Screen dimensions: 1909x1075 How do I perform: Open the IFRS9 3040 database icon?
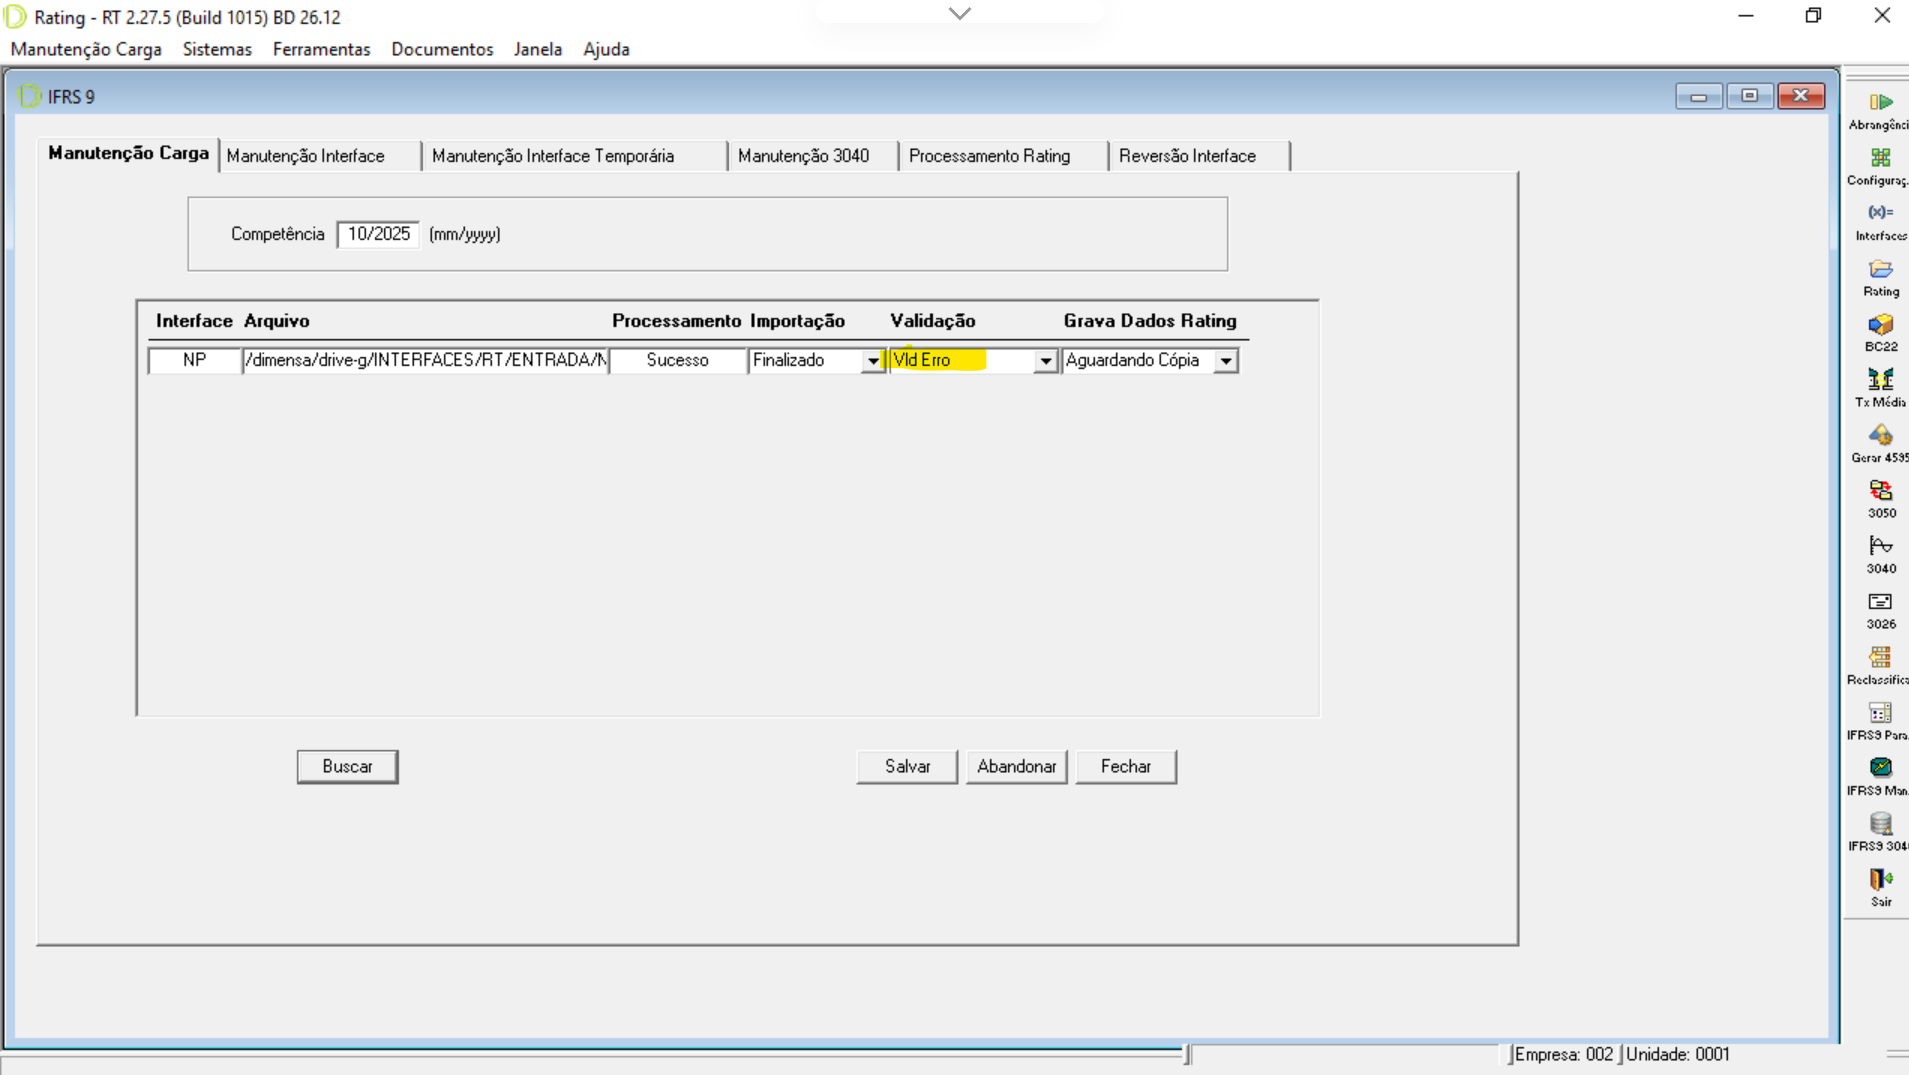(x=1880, y=824)
